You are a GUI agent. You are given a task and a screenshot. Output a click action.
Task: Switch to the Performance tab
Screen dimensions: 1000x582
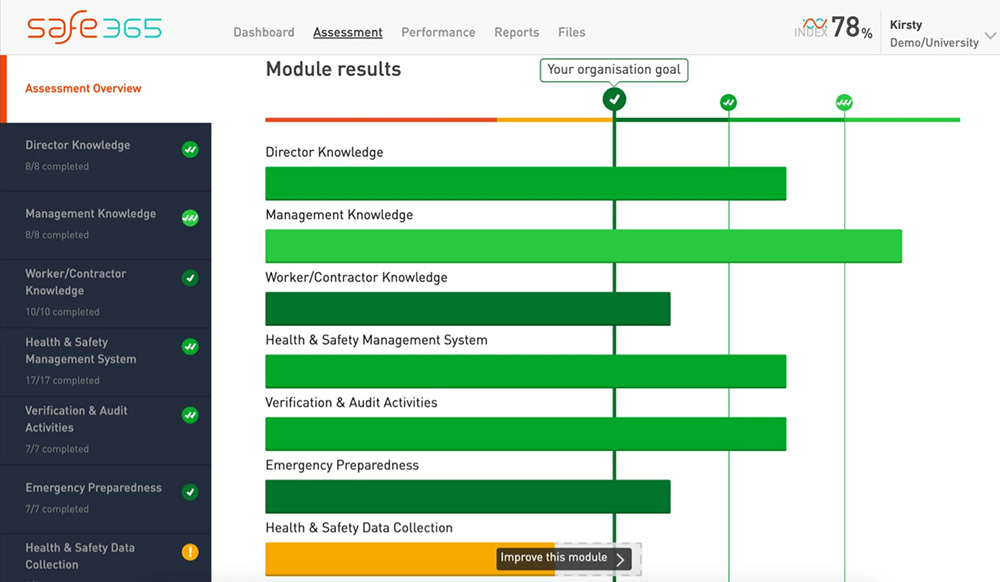click(438, 32)
